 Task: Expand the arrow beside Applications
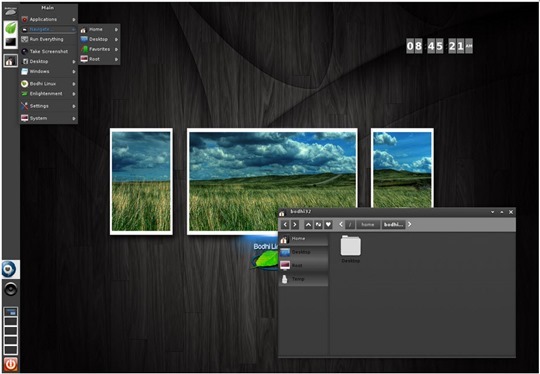point(74,20)
